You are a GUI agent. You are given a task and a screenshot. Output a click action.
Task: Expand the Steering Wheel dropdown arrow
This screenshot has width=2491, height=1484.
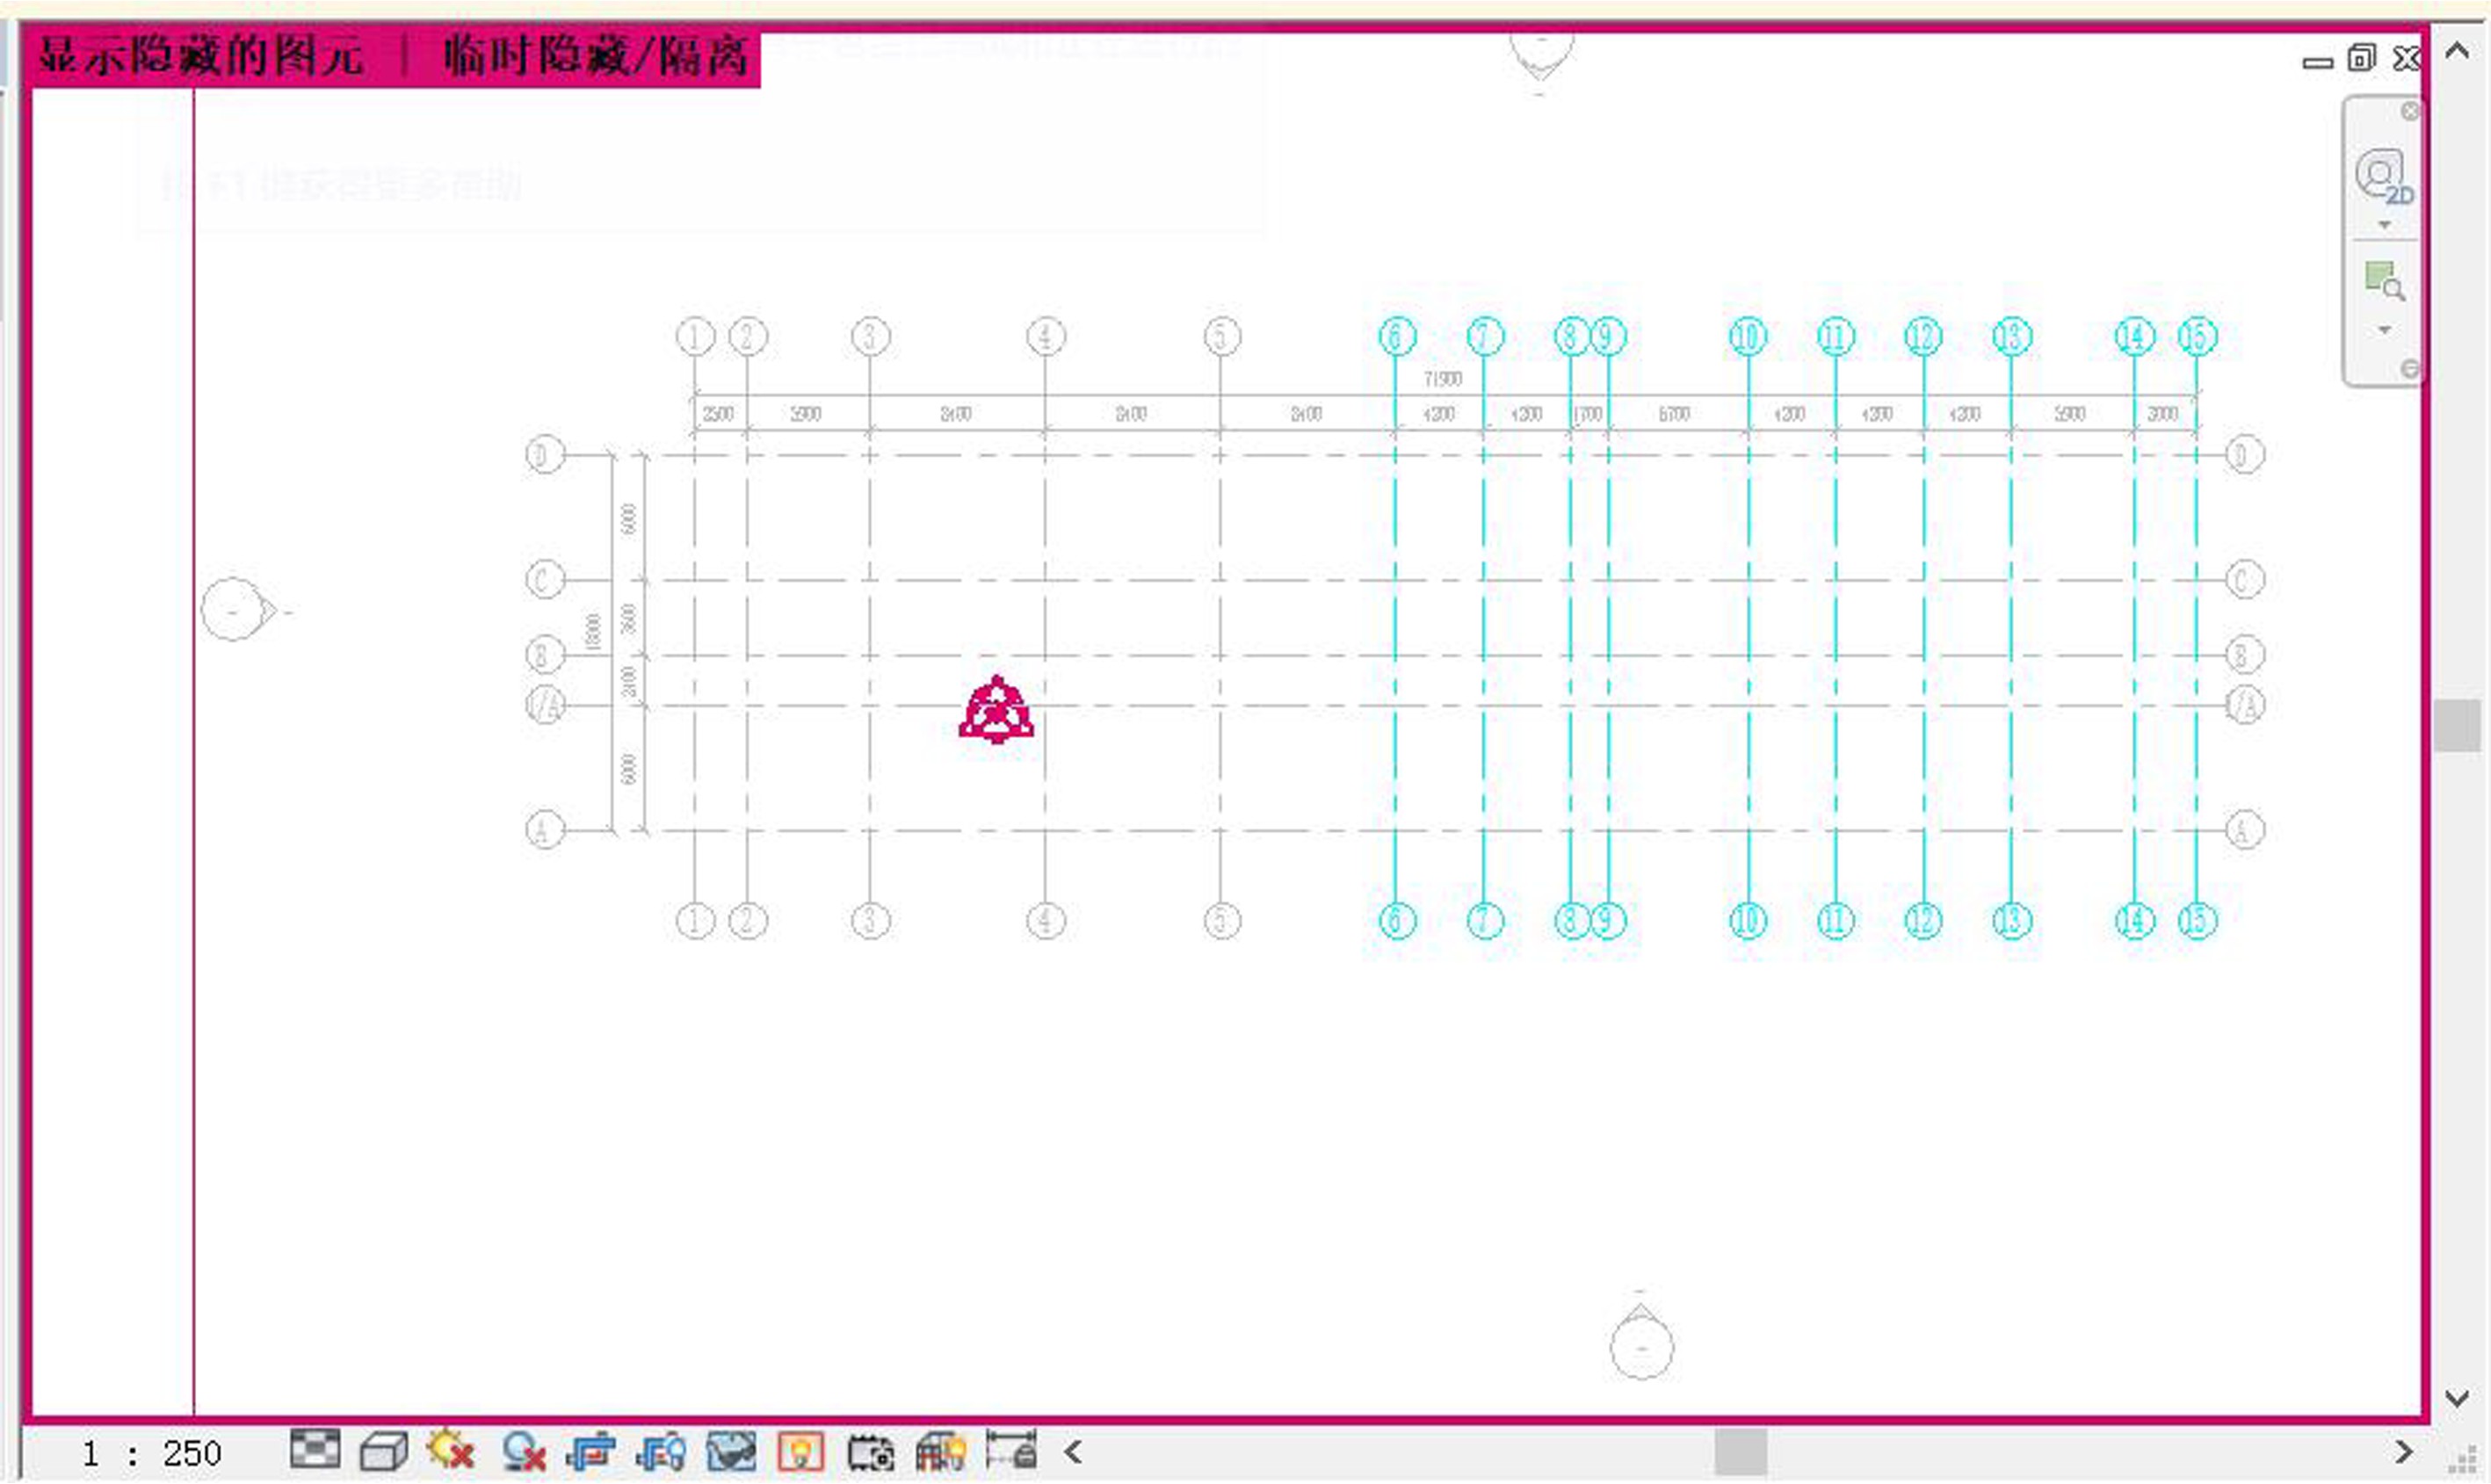coord(2385,225)
